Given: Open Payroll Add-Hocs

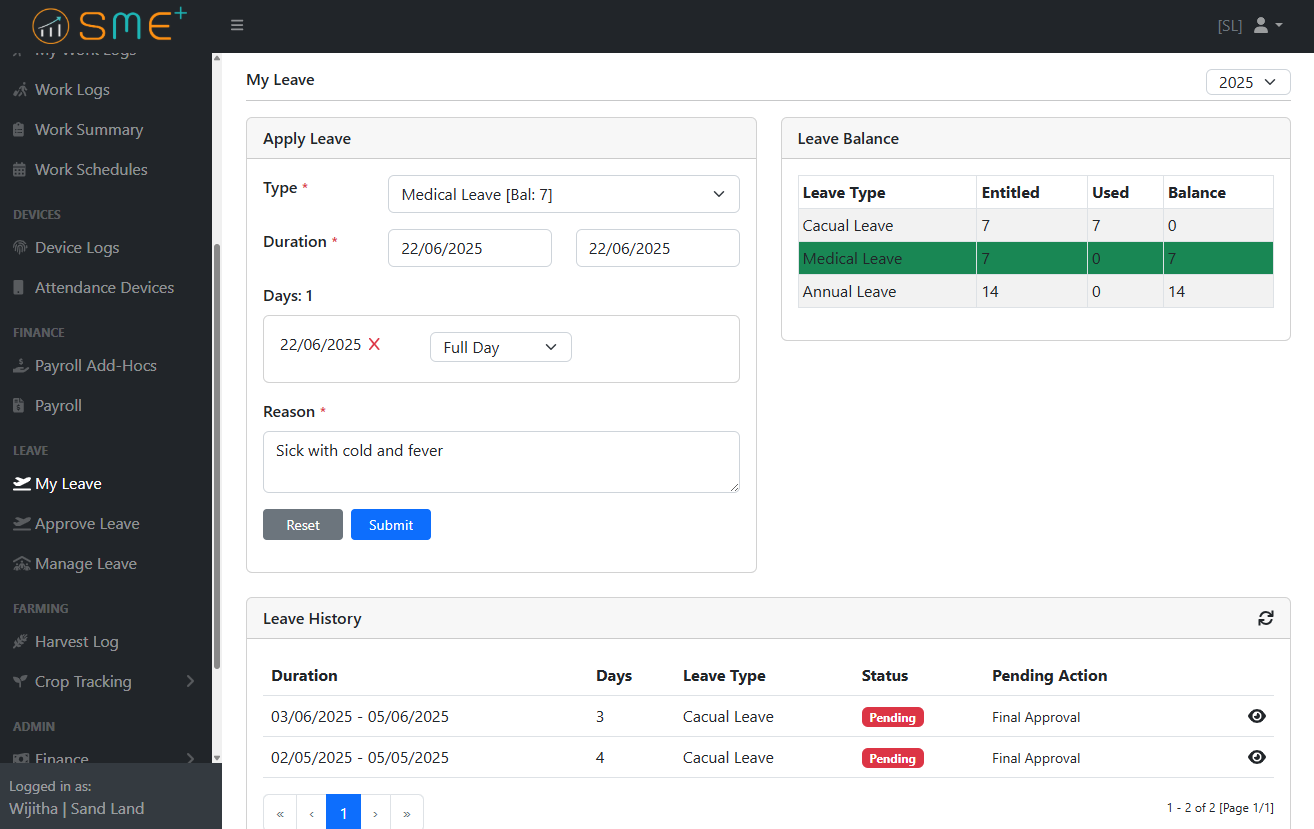Looking at the screenshot, I should pos(96,365).
